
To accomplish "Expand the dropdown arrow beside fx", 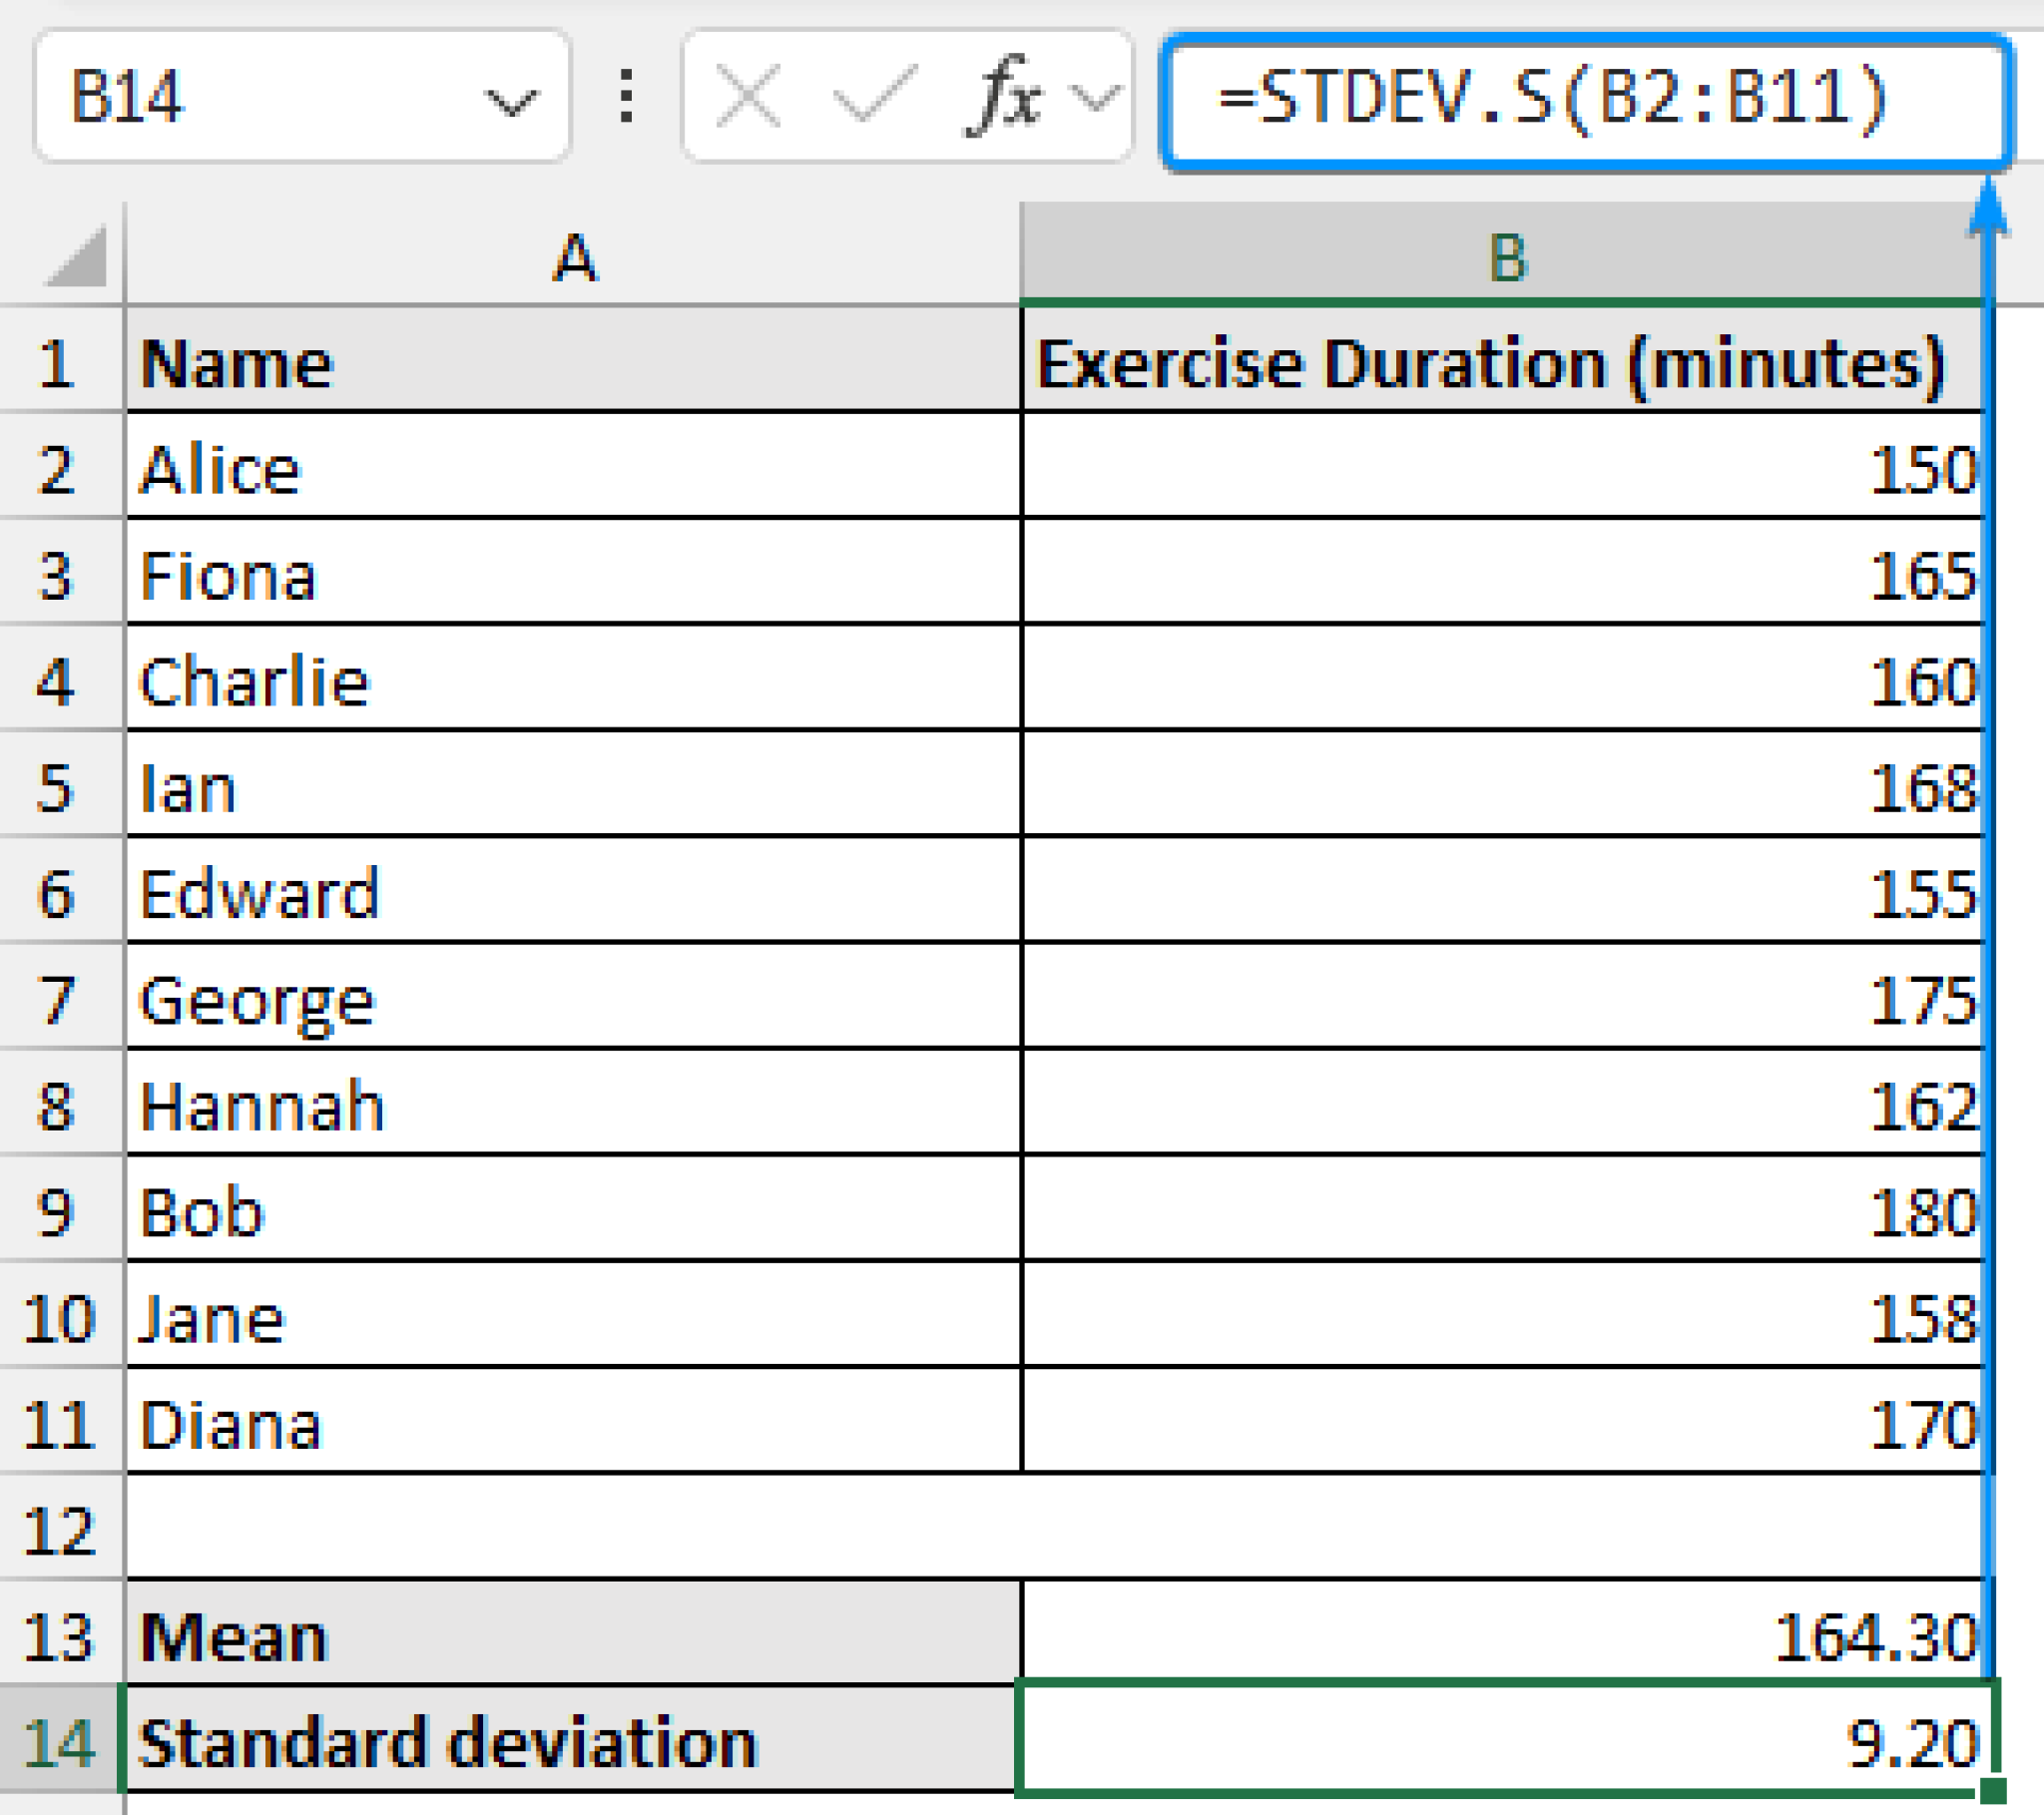I will (1095, 98).
